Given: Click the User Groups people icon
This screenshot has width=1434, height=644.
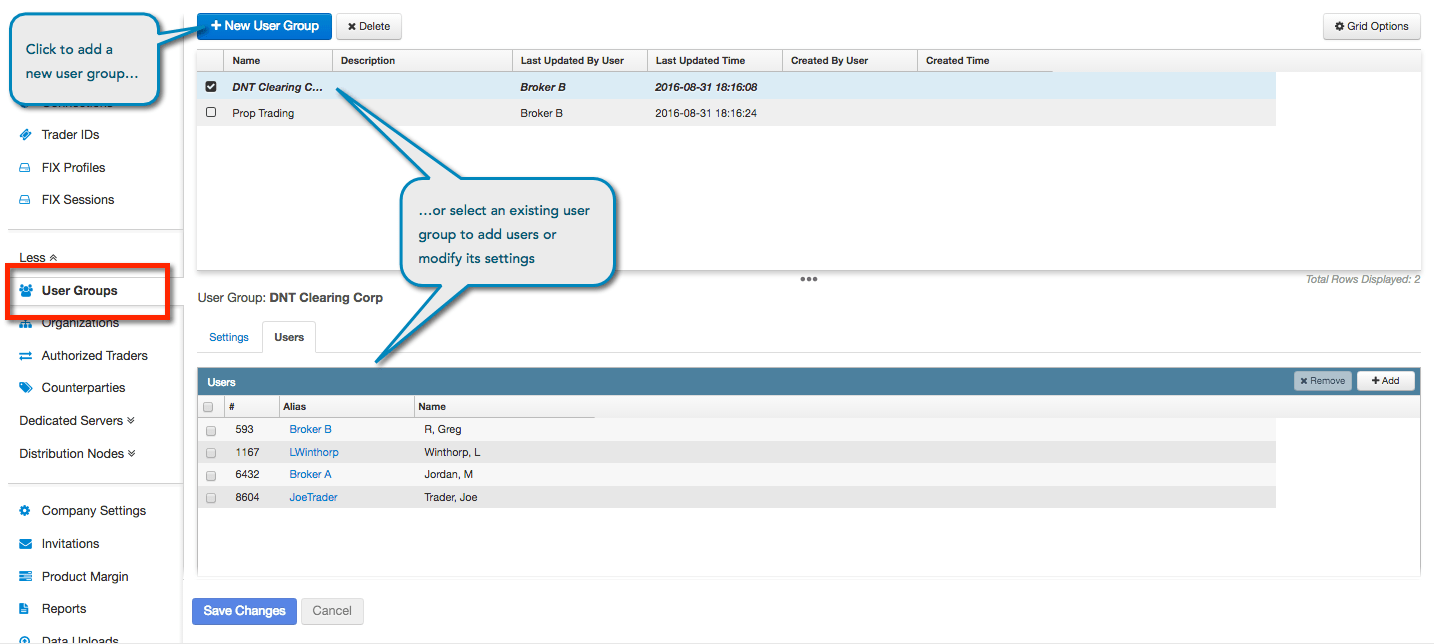Looking at the screenshot, I should [26, 291].
